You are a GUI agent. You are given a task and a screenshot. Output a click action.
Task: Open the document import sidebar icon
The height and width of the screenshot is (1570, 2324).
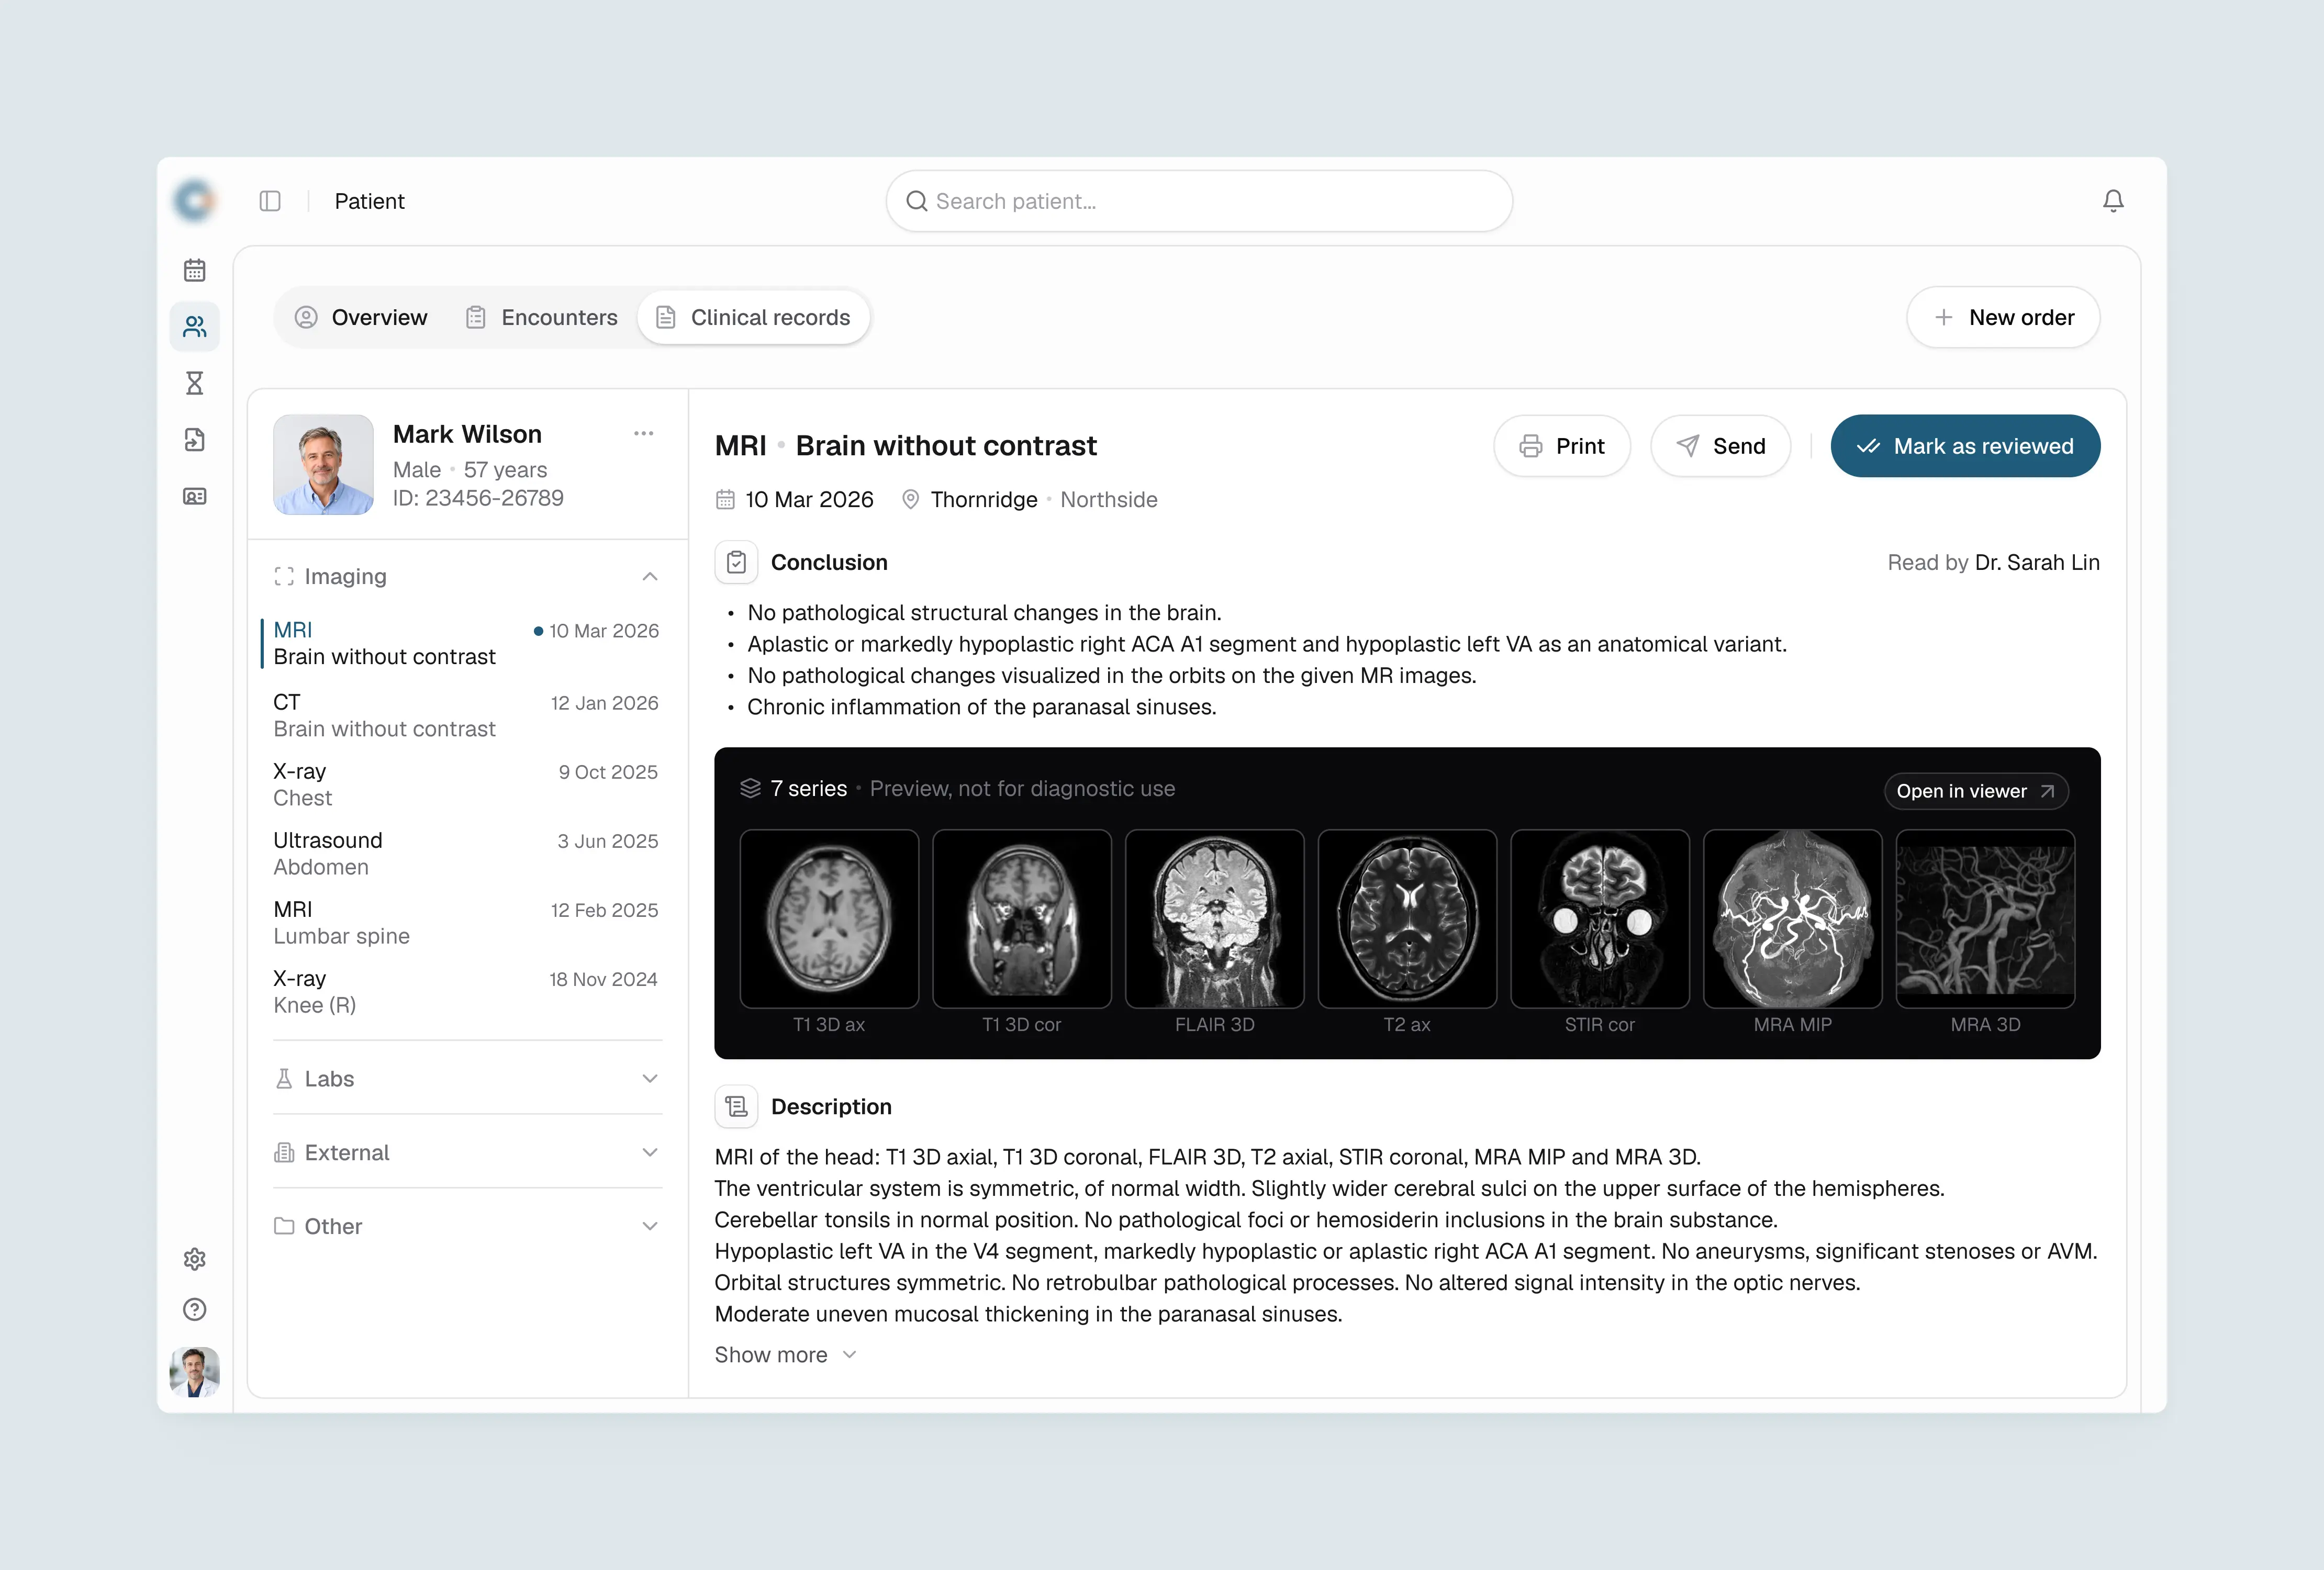194,440
